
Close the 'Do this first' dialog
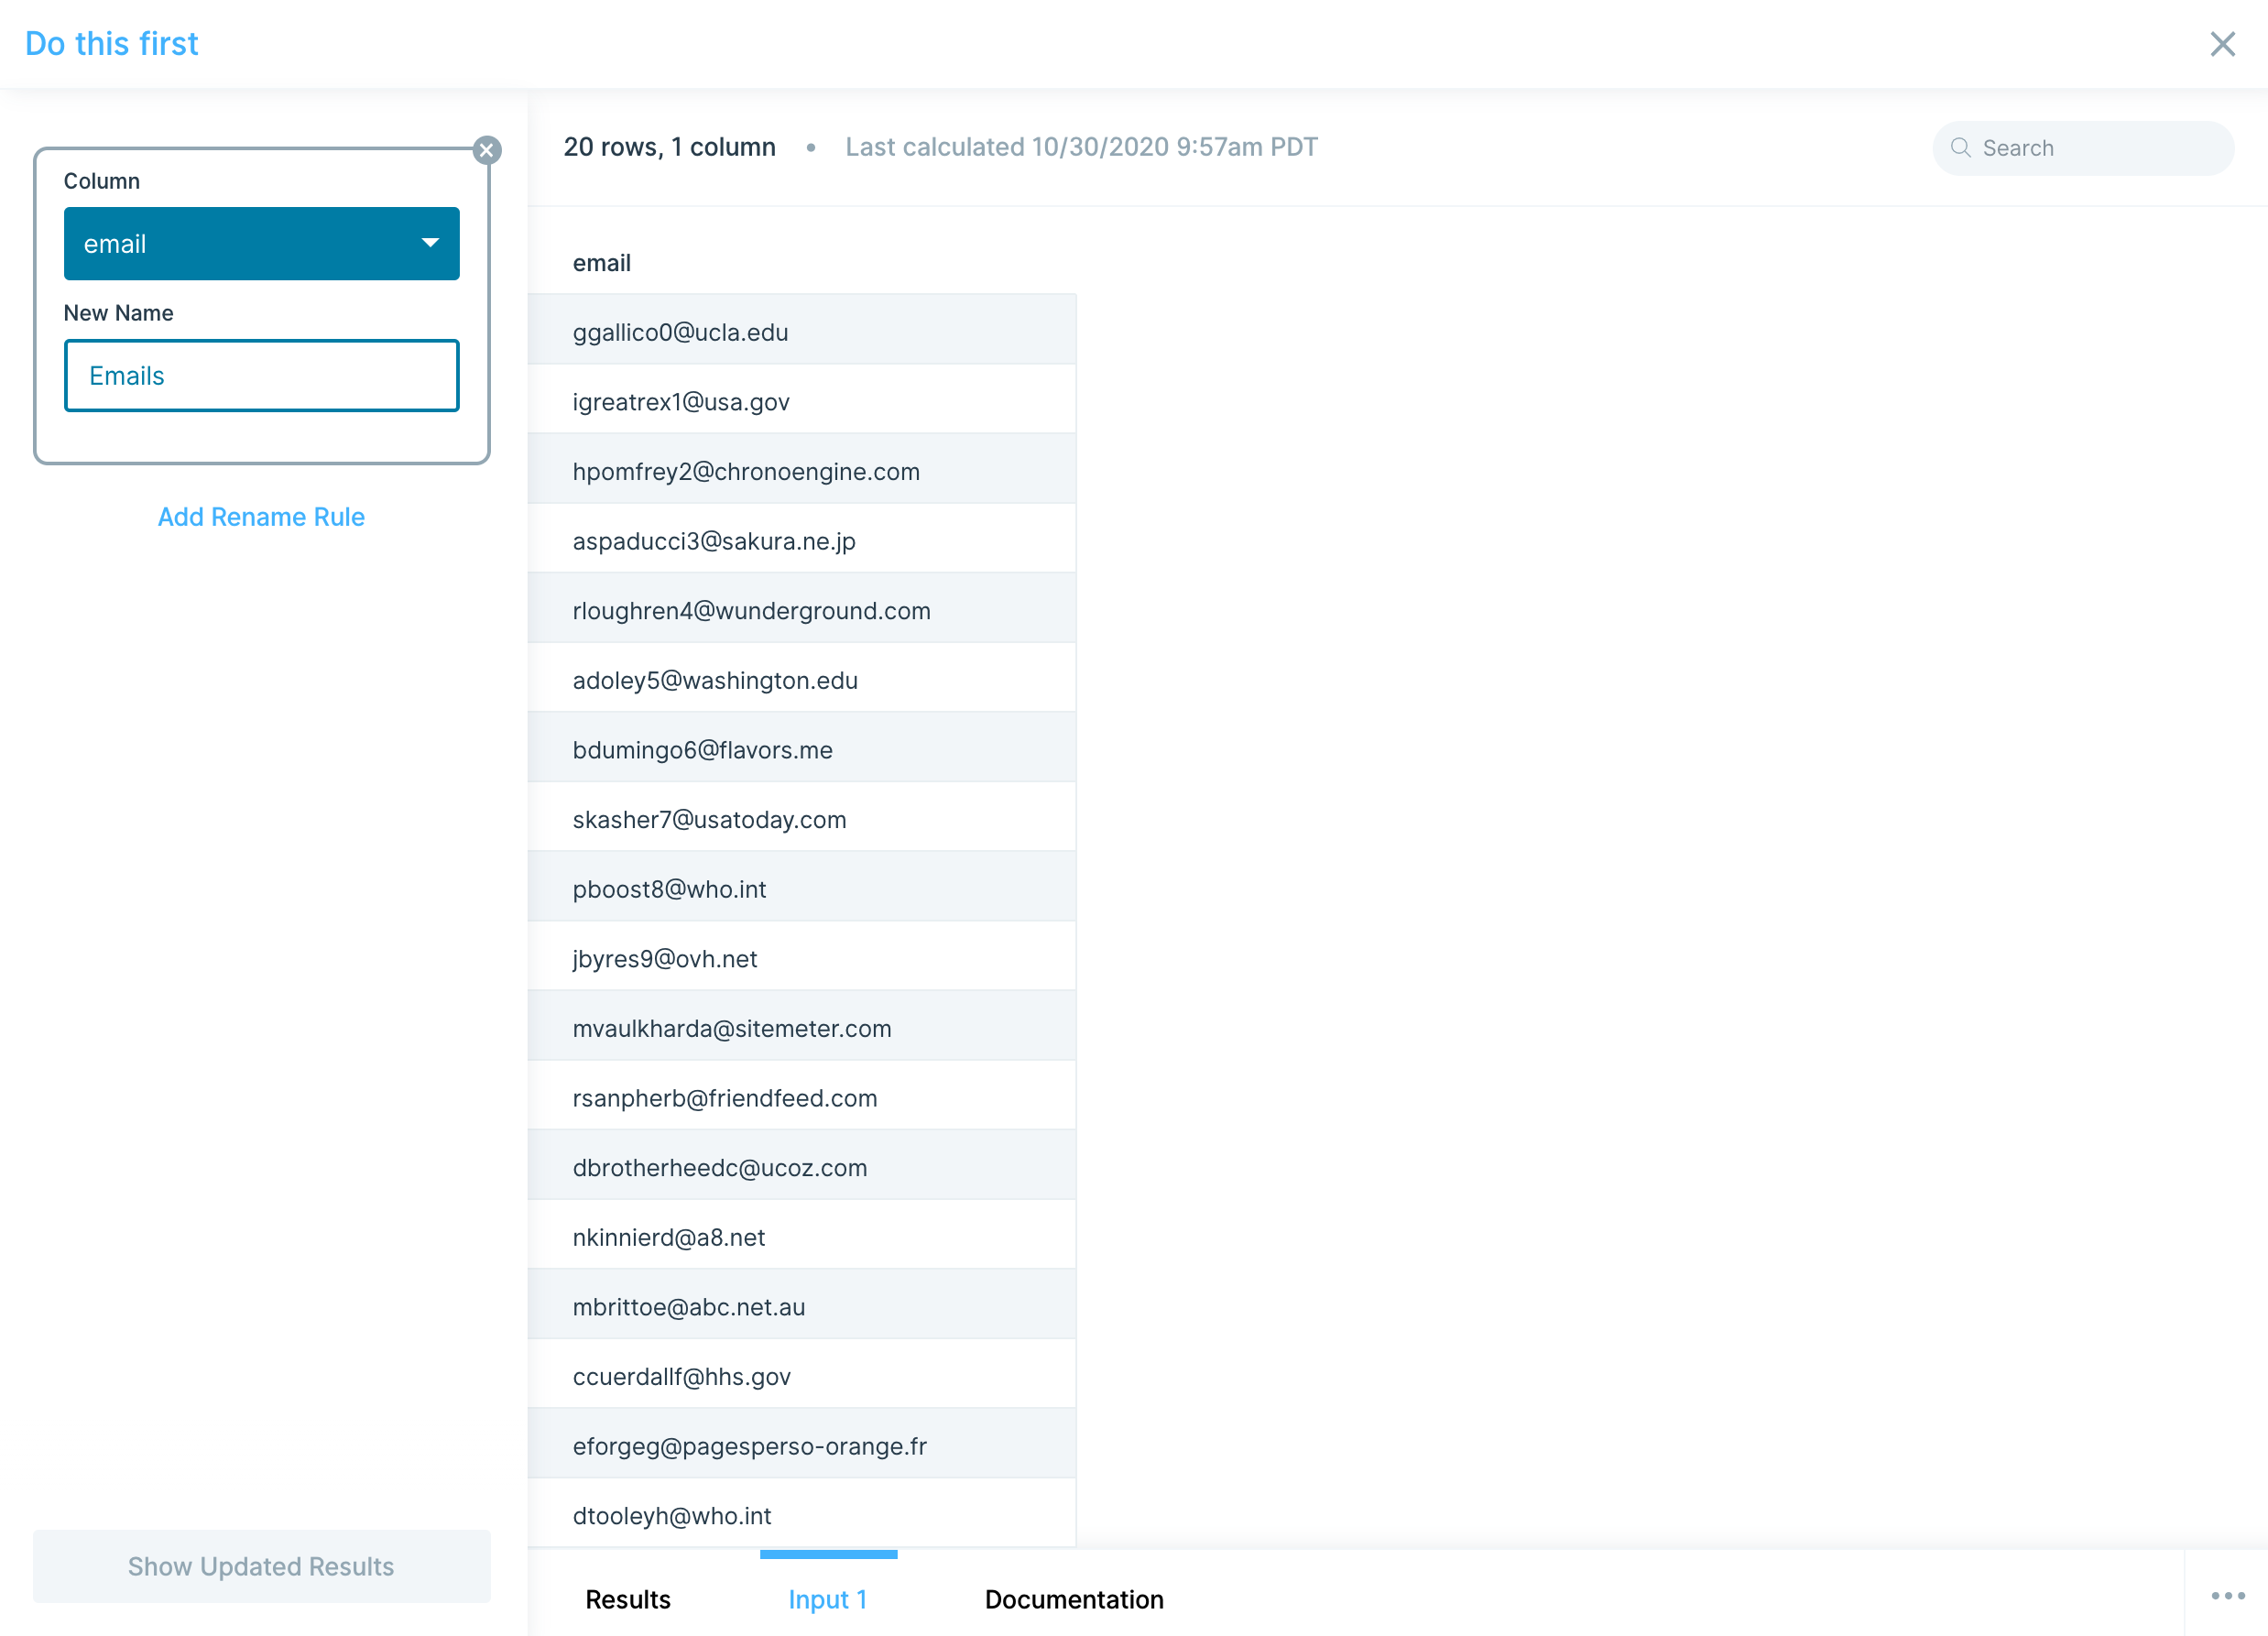click(2222, 44)
